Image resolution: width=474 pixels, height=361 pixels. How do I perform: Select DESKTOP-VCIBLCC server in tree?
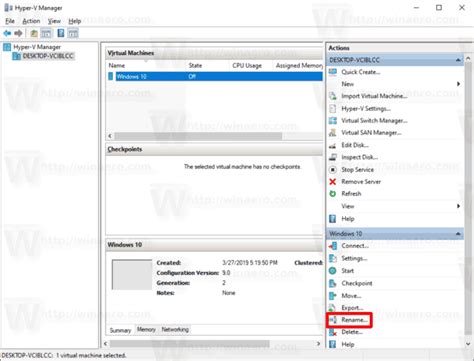(x=47, y=56)
